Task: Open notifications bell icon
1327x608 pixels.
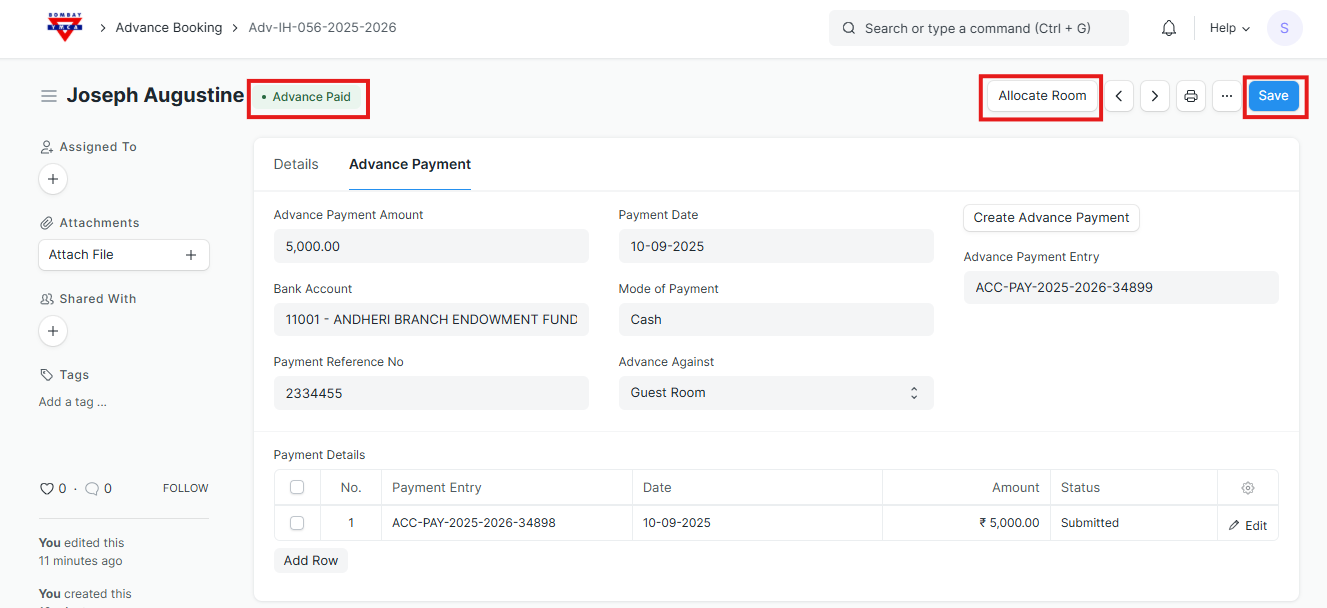Action: coord(1168,28)
